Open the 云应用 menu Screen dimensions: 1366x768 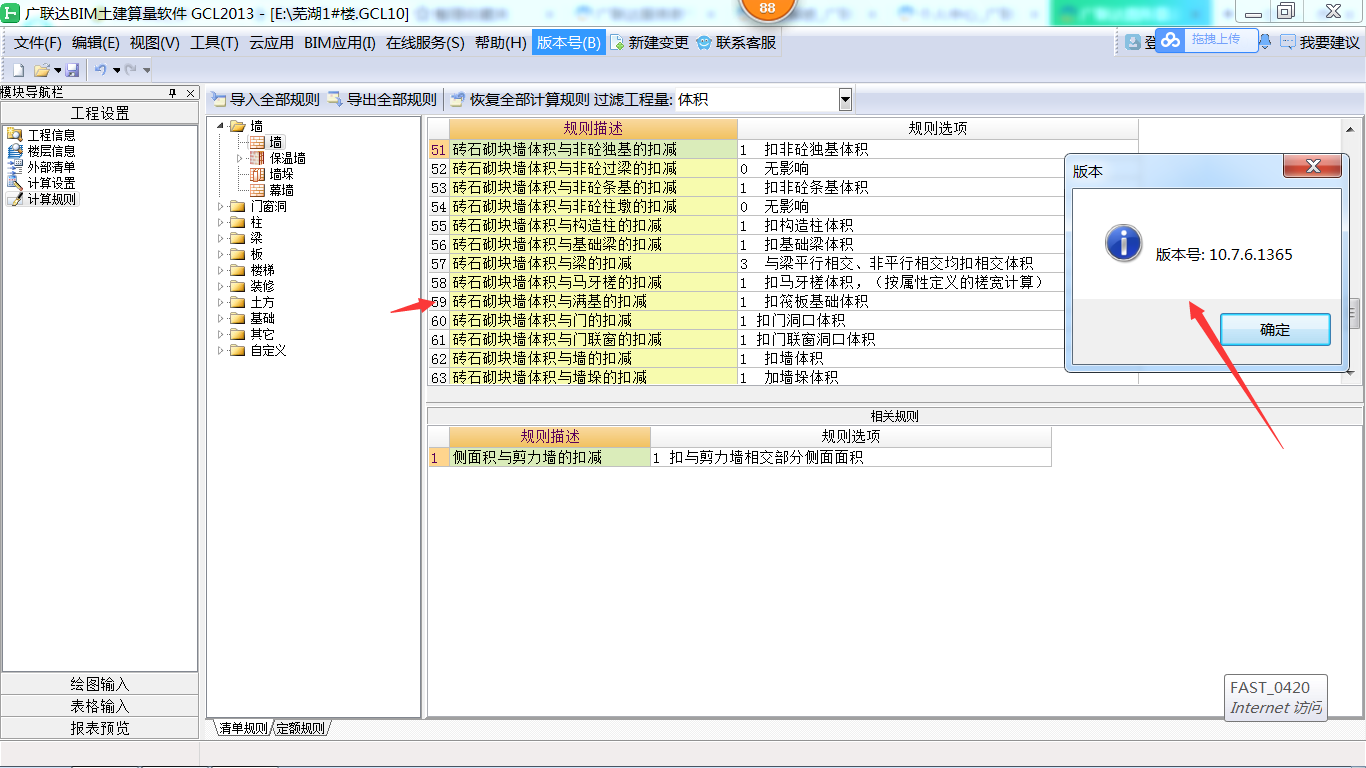(272, 43)
